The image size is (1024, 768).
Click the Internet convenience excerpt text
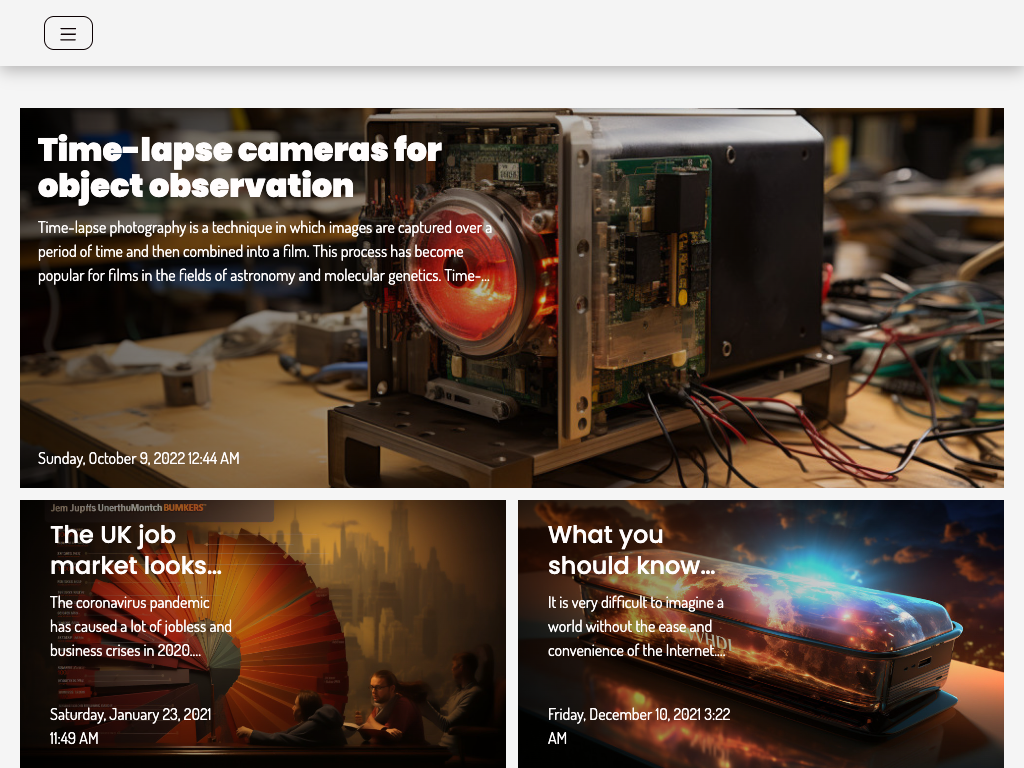636,626
